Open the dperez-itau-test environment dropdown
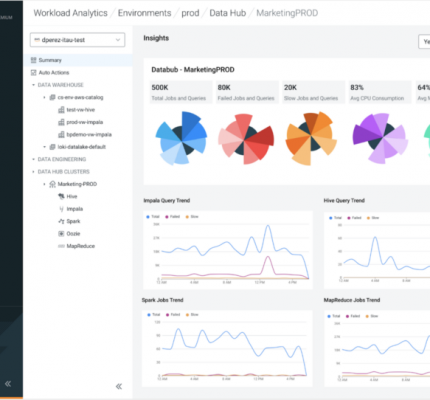The width and height of the screenshot is (430, 400). (x=77, y=40)
